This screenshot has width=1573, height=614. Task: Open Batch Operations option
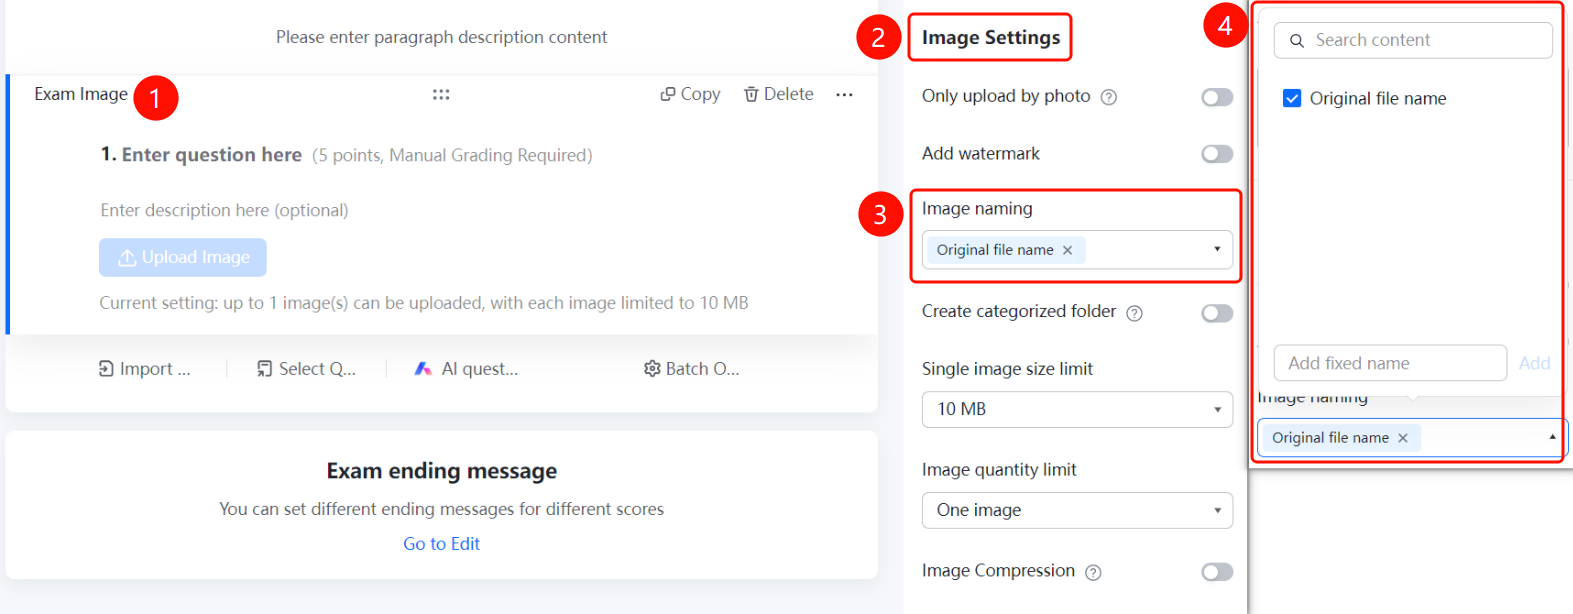click(x=691, y=369)
